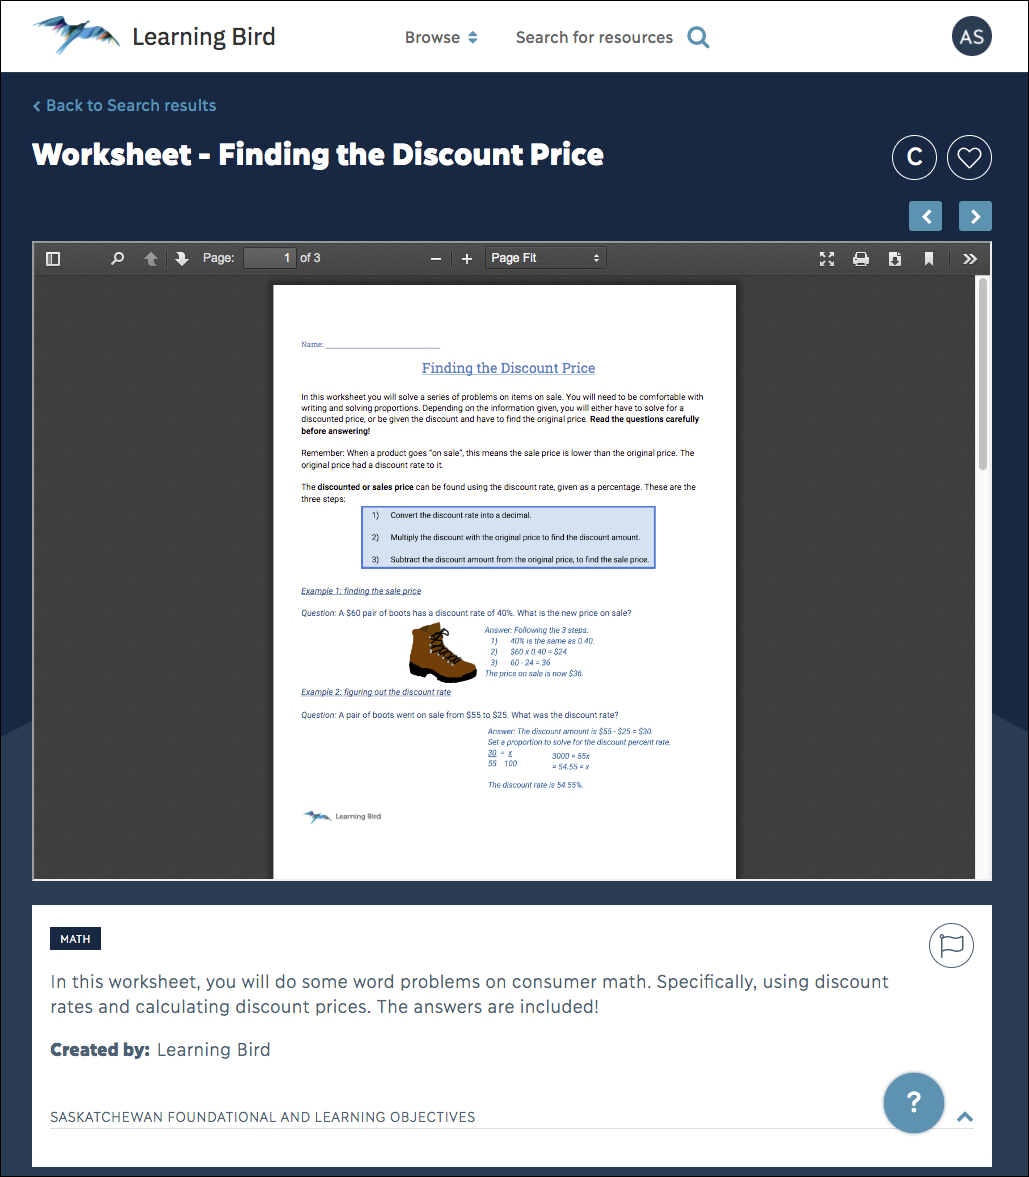Navigate forward with the blue arrow button
The width and height of the screenshot is (1029, 1177).
[x=975, y=216]
